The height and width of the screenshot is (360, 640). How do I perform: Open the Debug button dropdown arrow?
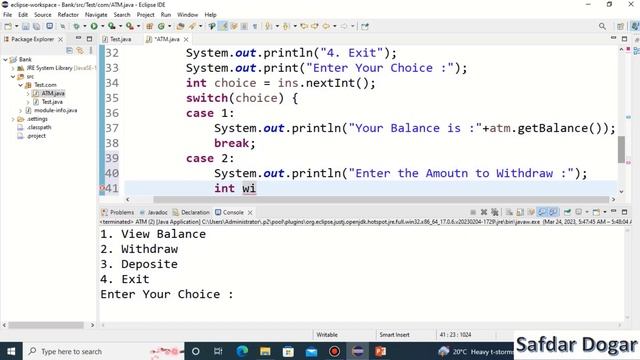pyautogui.click(x=84, y=26)
